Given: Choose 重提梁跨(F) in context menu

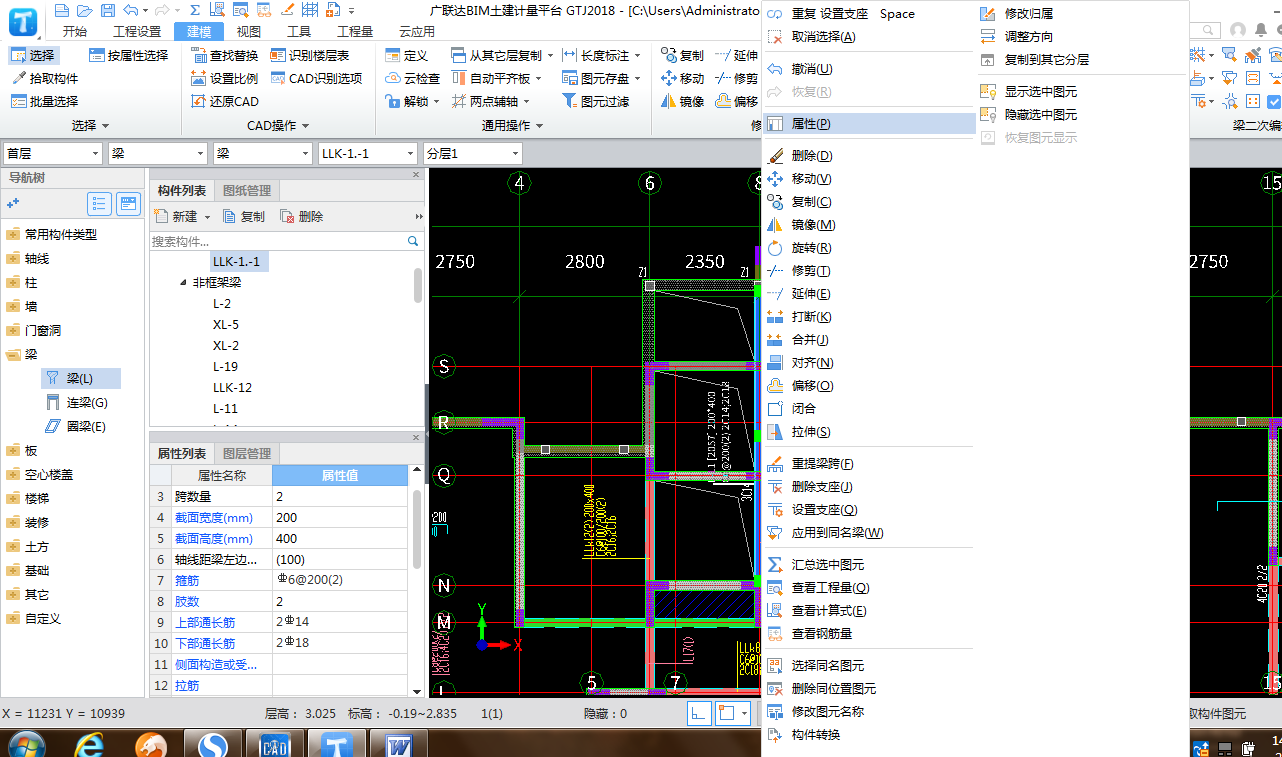Looking at the screenshot, I should [869, 464].
